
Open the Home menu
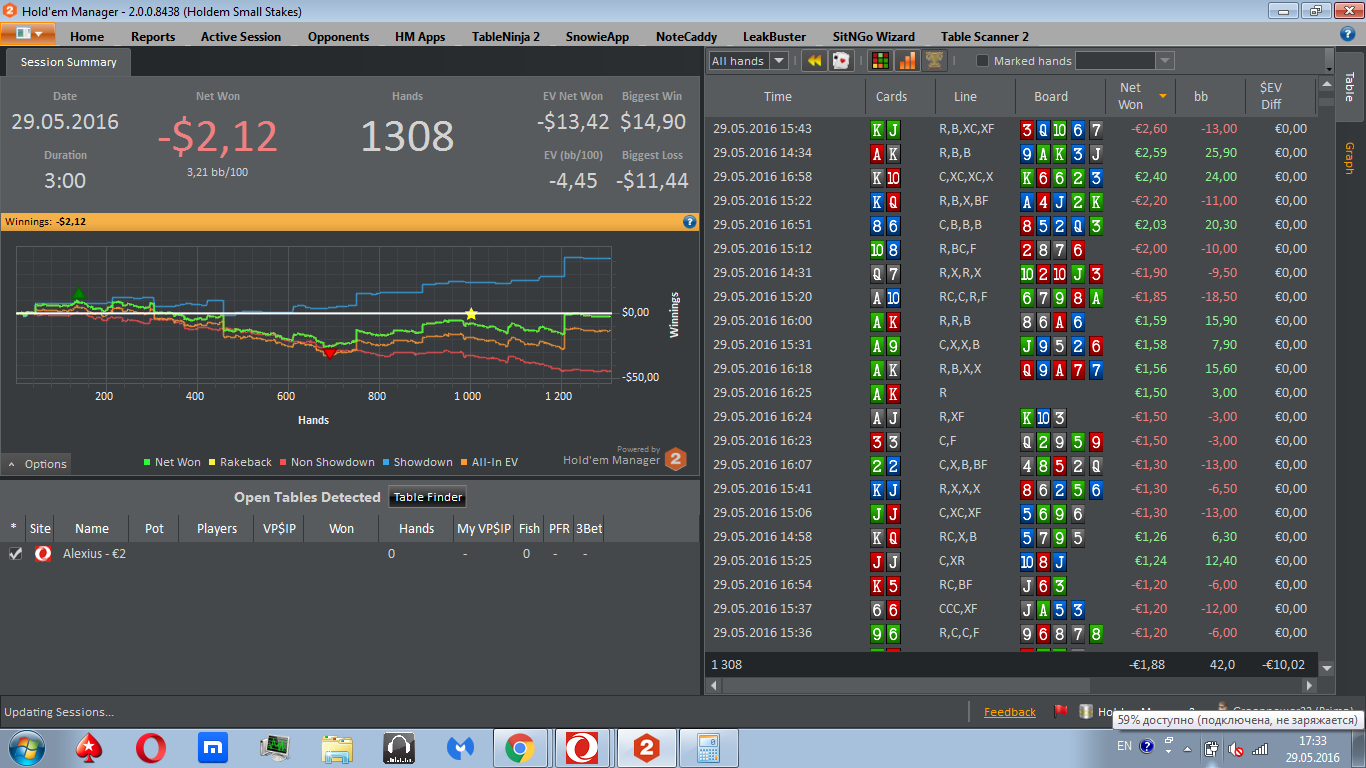(87, 36)
